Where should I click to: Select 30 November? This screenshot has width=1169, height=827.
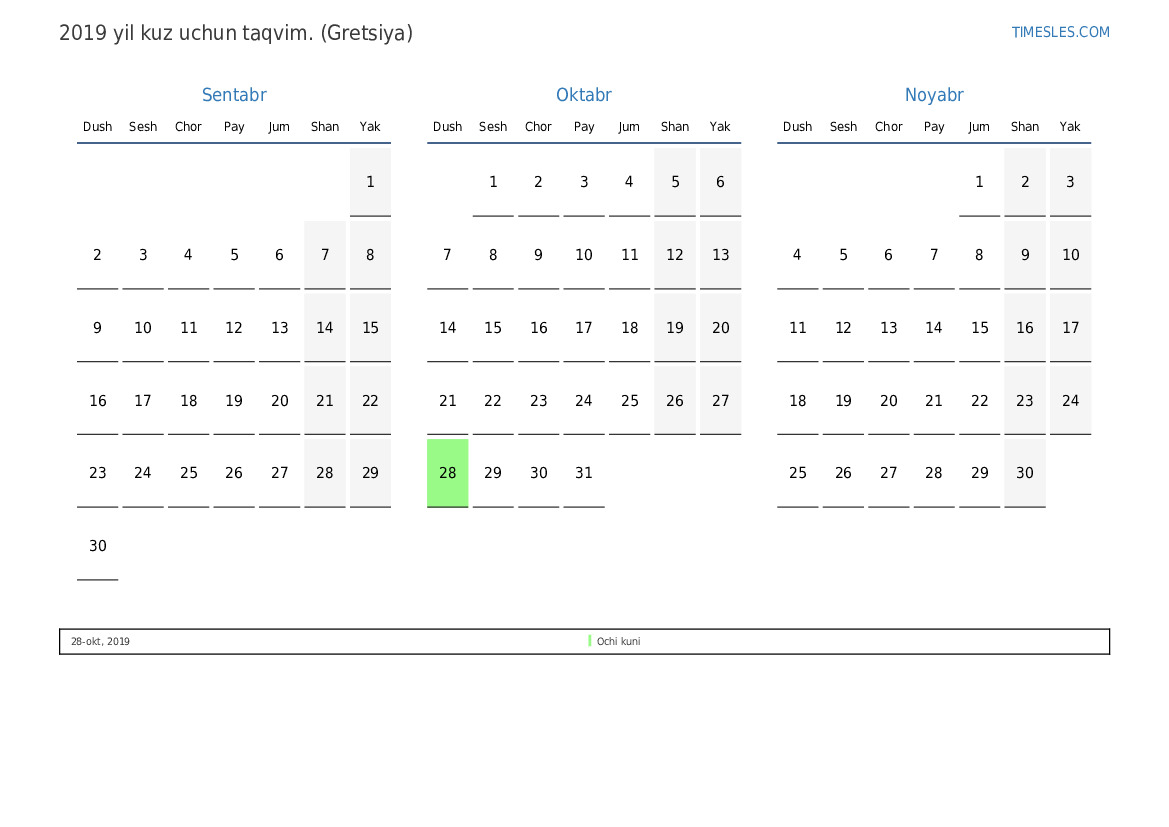(x=1025, y=473)
